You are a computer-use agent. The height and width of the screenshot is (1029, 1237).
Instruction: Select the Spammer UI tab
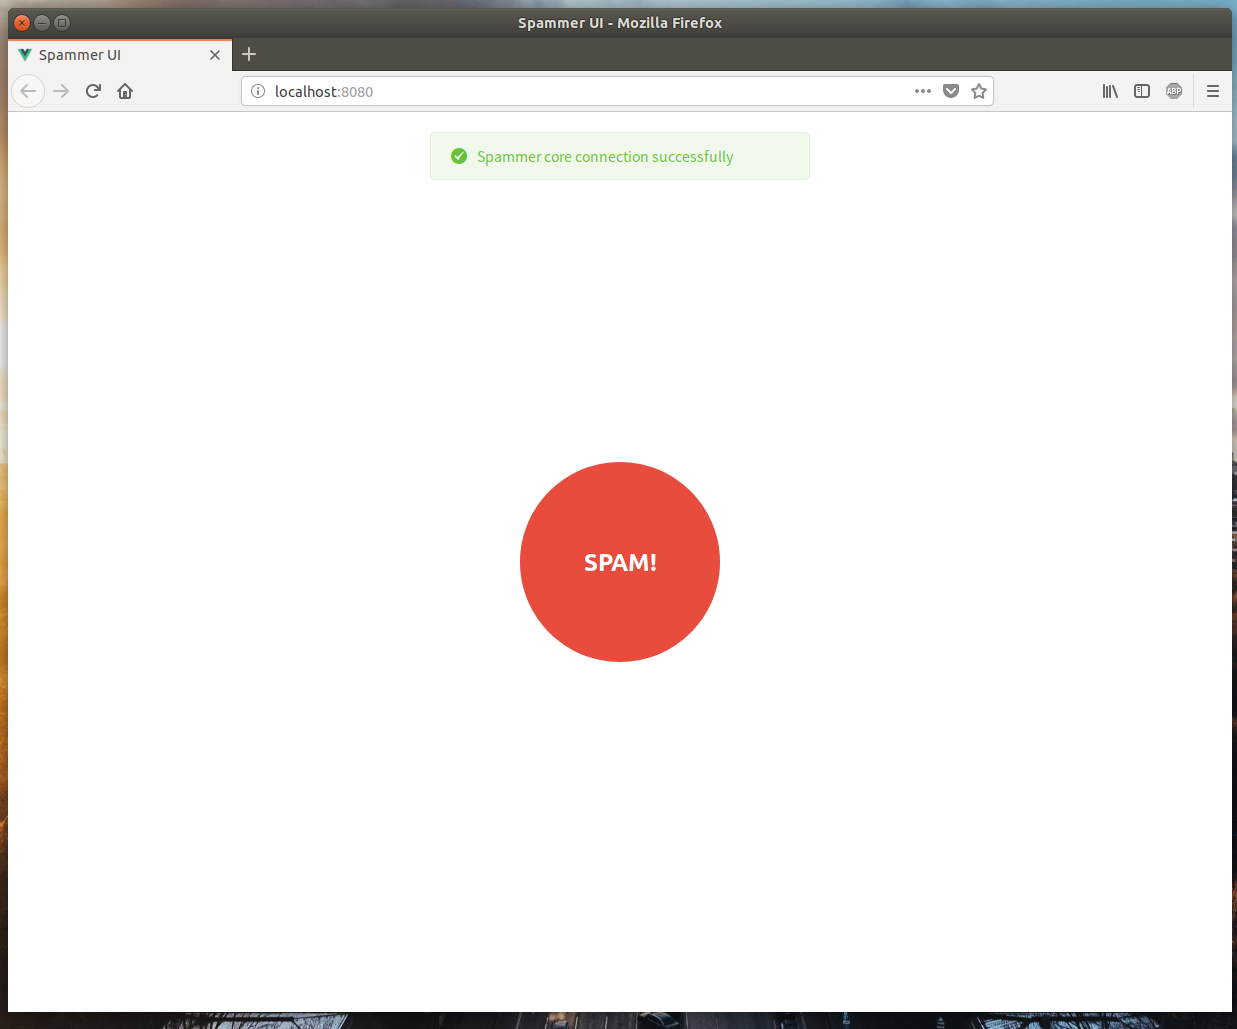click(x=120, y=55)
